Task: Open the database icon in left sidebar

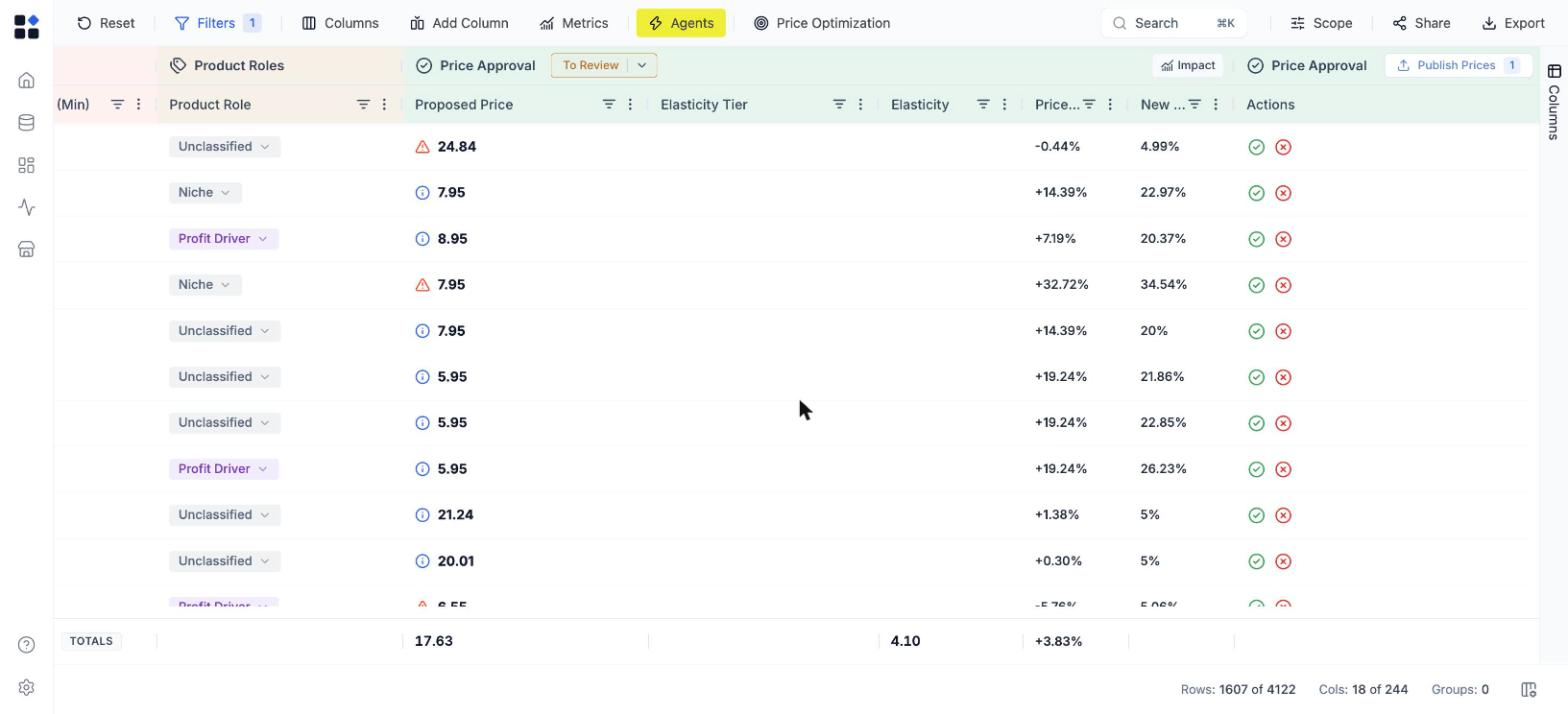Action: coord(27,123)
